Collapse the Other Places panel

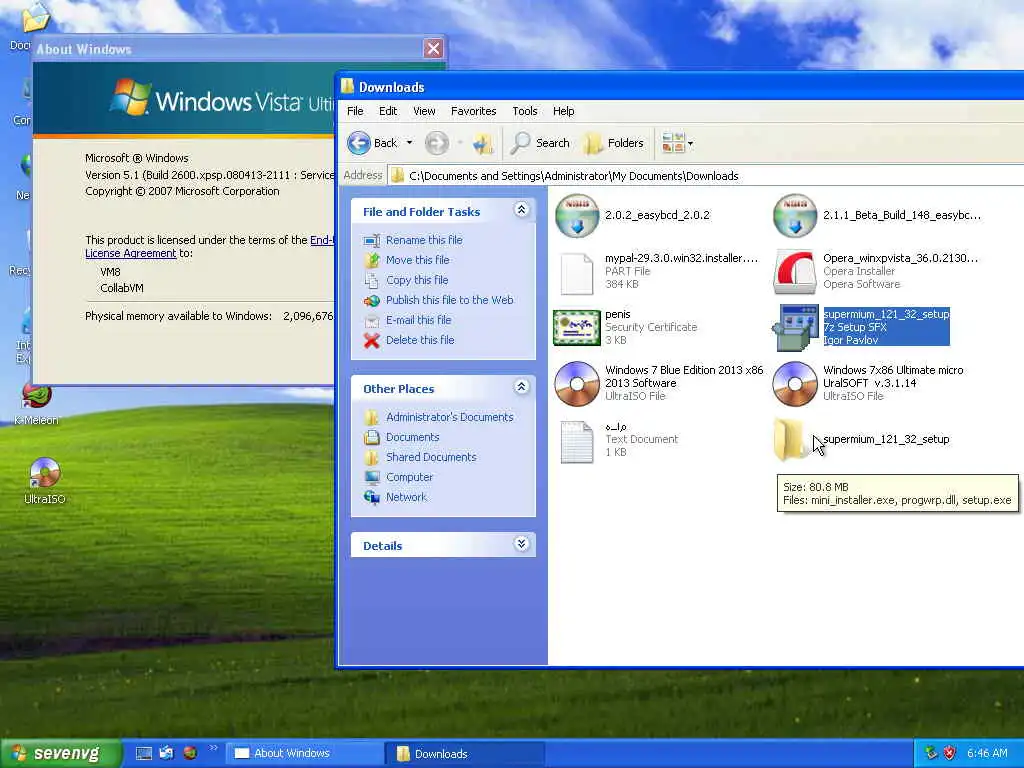521,387
